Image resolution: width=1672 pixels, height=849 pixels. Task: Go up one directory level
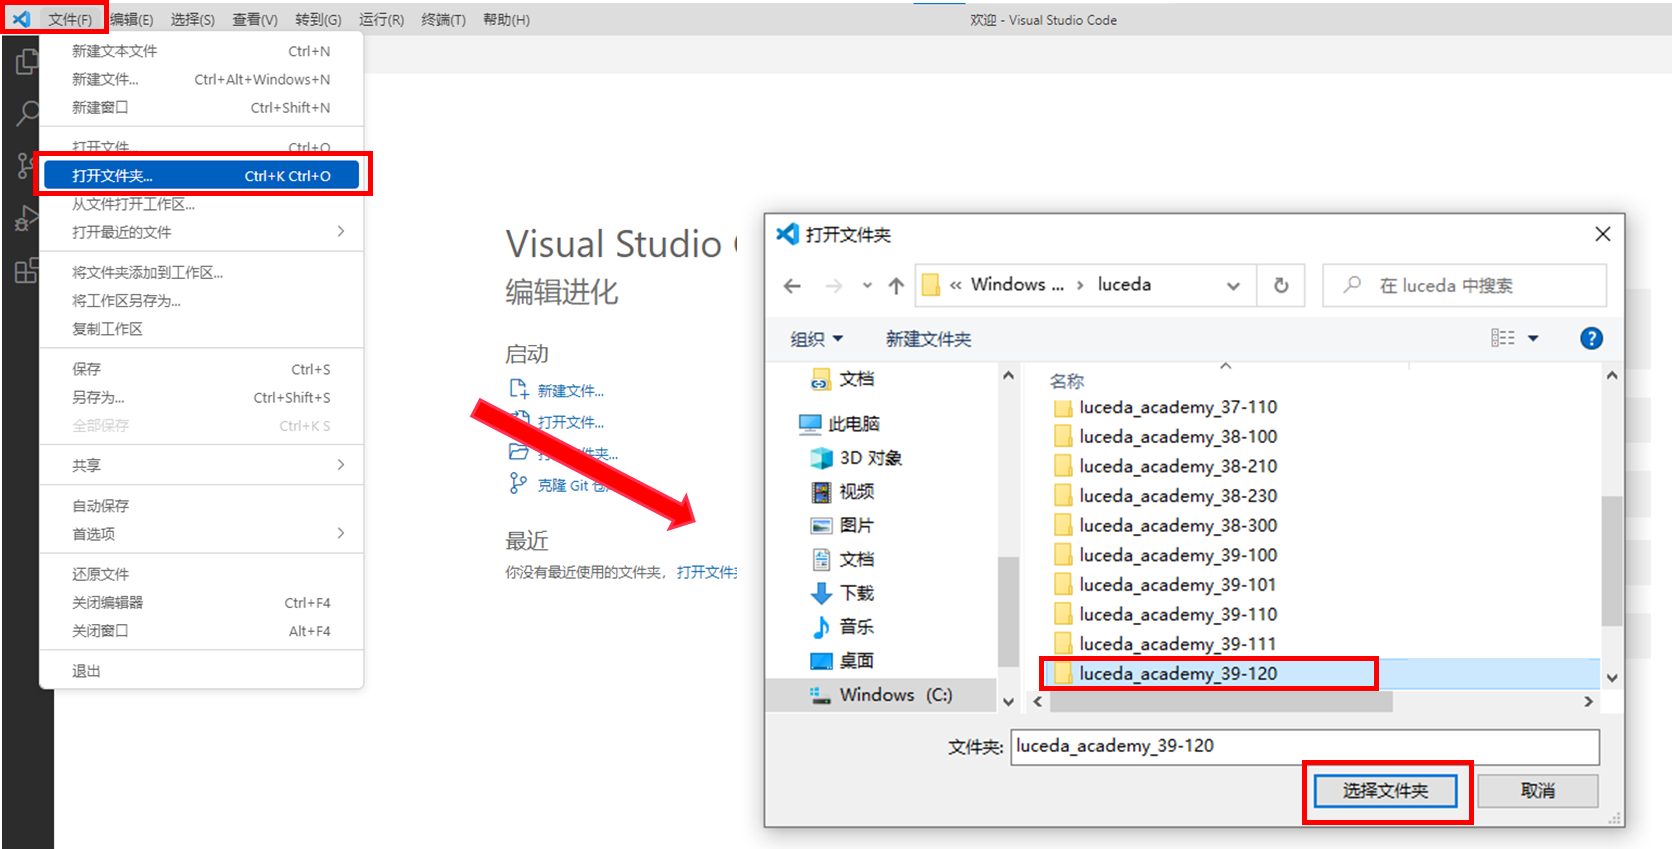pos(896,286)
